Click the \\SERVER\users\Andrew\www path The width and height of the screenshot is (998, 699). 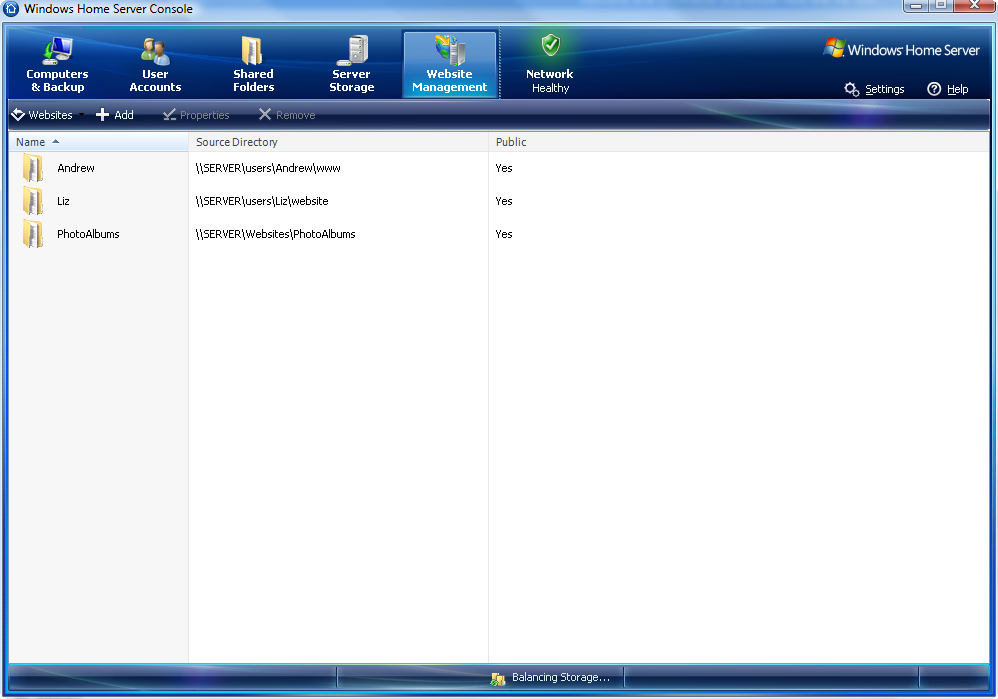pos(268,168)
